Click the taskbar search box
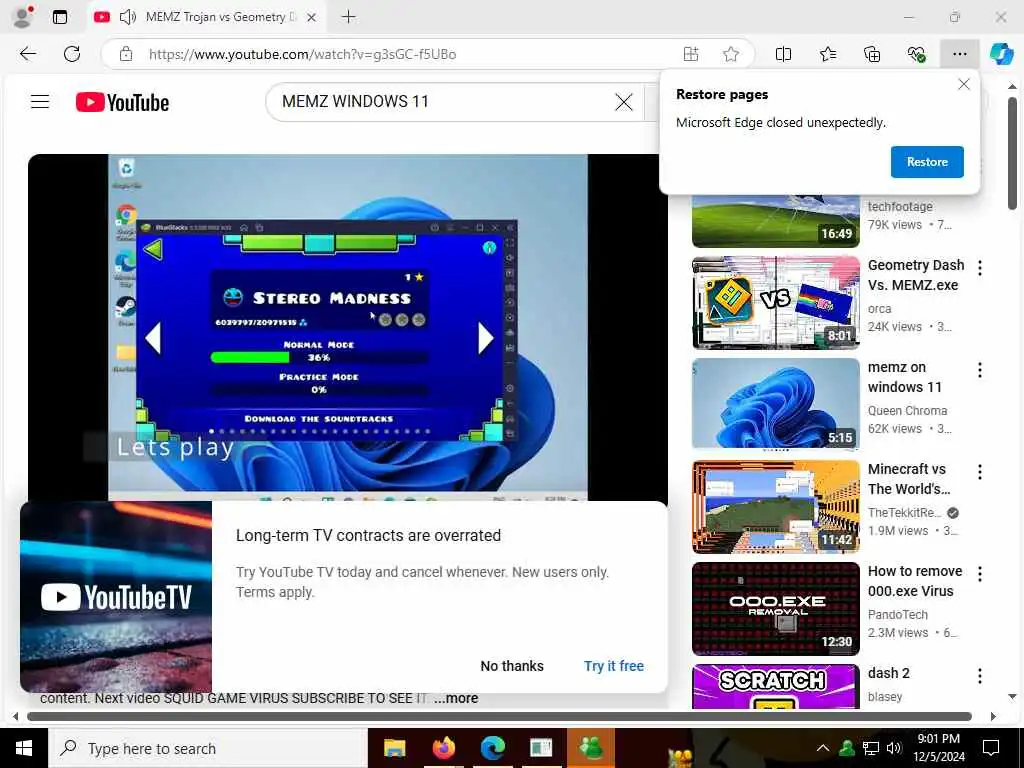 pos(208,748)
